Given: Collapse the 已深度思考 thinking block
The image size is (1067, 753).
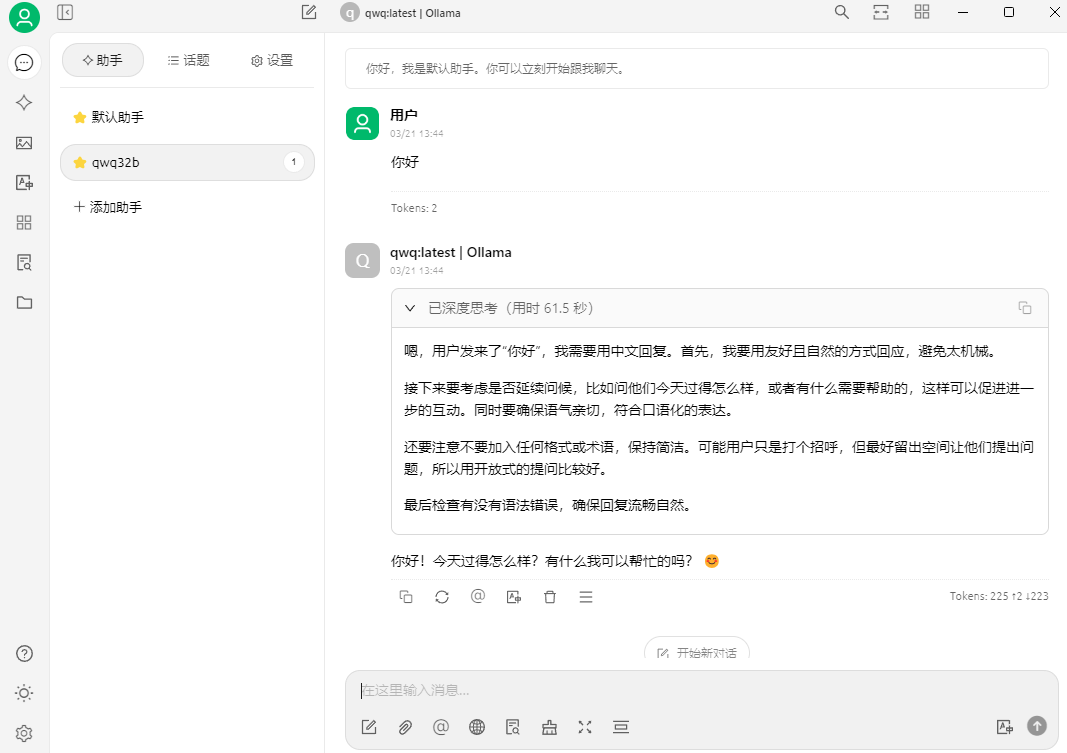Looking at the screenshot, I should pos(410,308).
